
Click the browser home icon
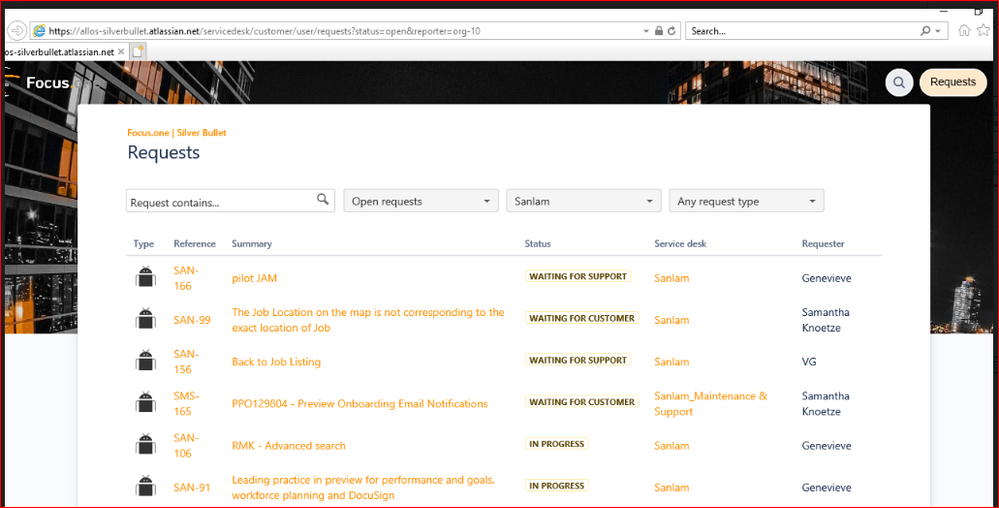click(964, 30)
